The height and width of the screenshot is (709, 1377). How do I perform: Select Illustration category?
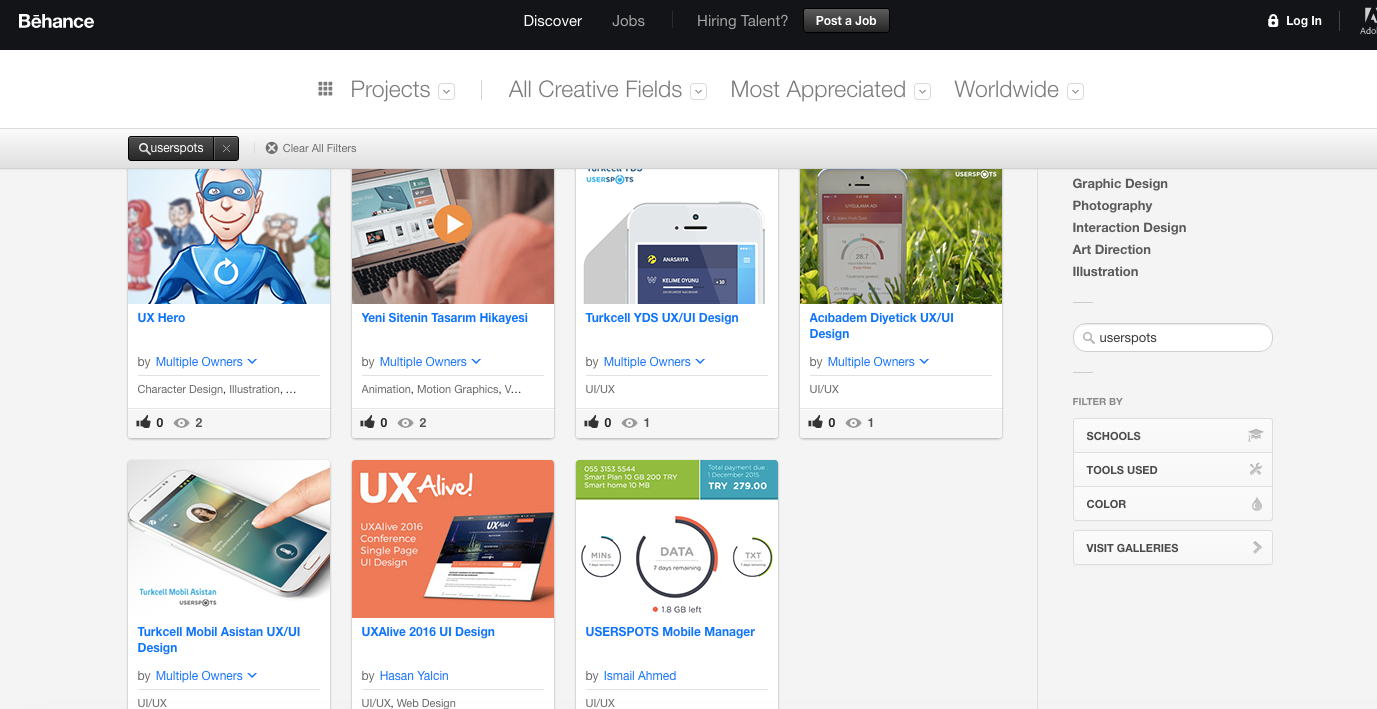click(1105, 272)
